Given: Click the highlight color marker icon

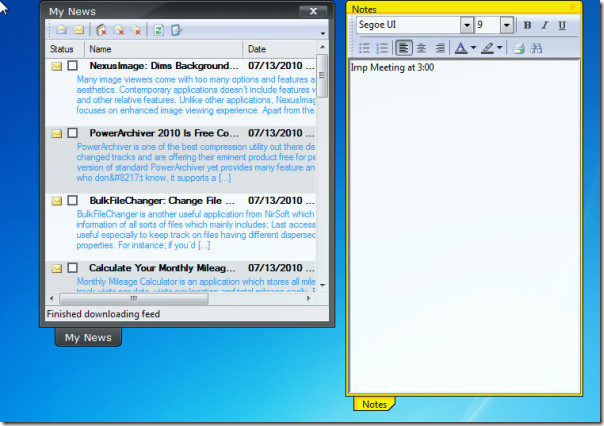Looking at the screenshot, I should tap(487, 48).
